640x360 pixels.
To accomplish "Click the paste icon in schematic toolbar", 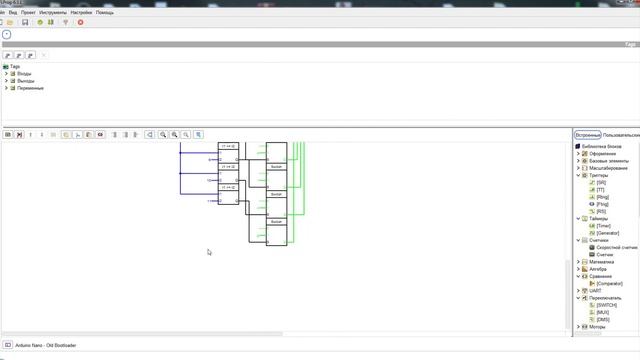I will [89, 135].
